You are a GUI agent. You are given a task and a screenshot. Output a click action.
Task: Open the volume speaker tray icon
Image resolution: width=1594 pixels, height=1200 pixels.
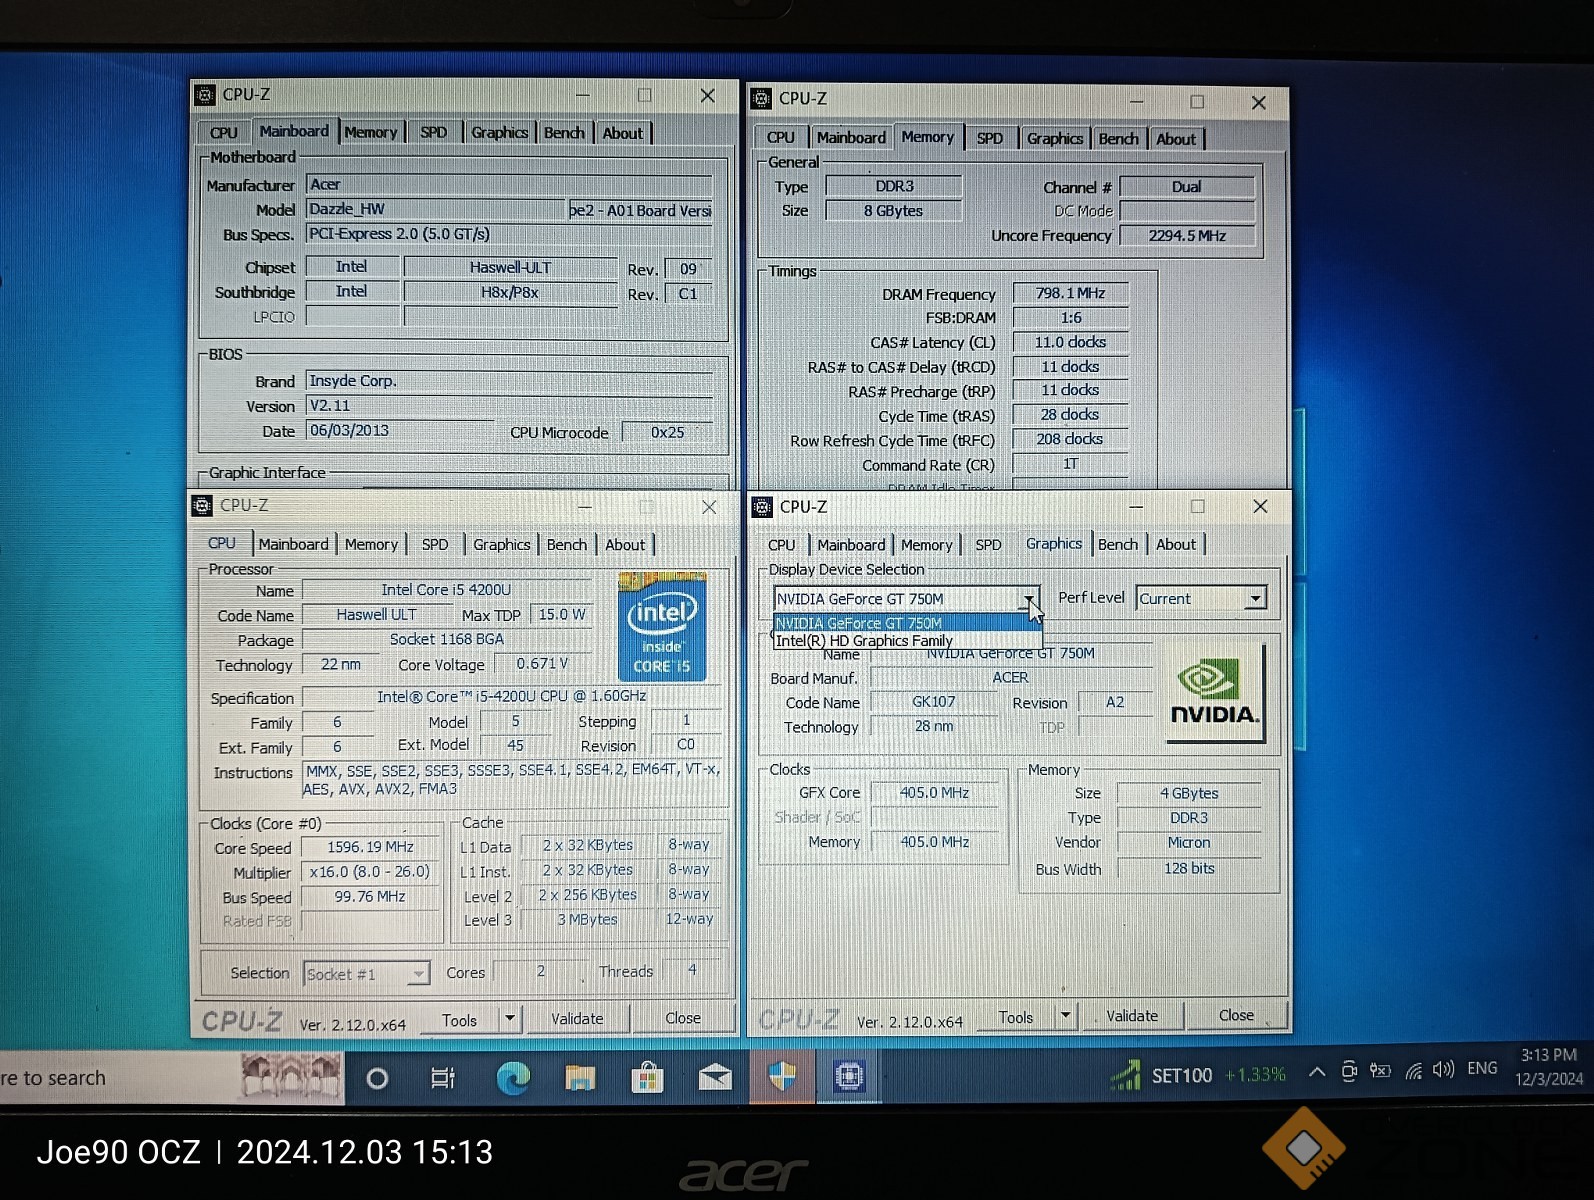tap(1443, 1070)
